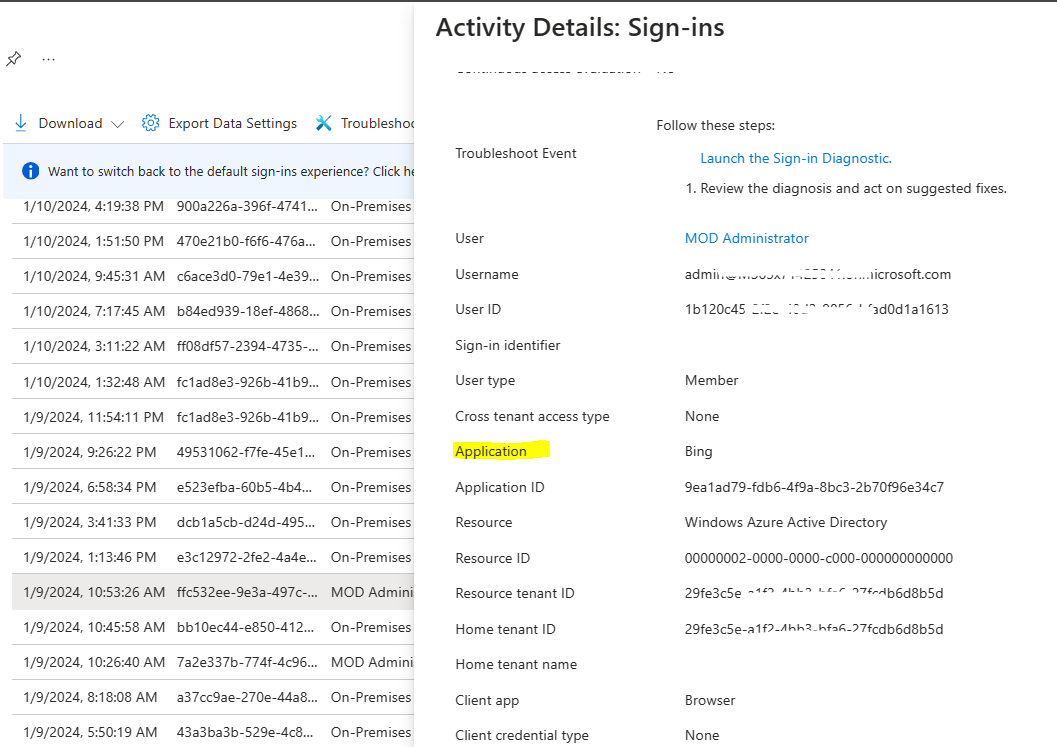Click the default sign-ins experience banner text
The height and width of the screenshot is (747, 1057).
pos(231,171)
